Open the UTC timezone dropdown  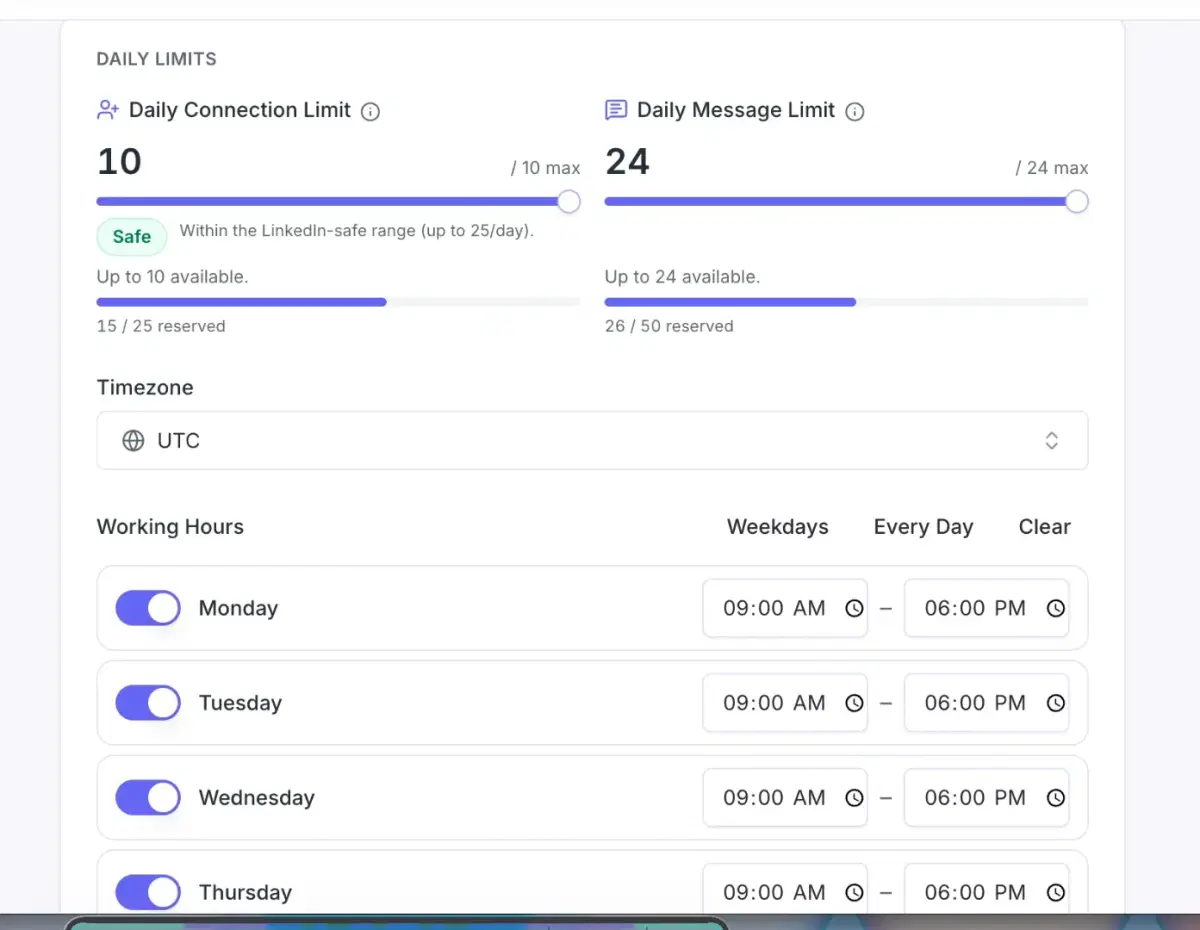click(x=592, y=441)
